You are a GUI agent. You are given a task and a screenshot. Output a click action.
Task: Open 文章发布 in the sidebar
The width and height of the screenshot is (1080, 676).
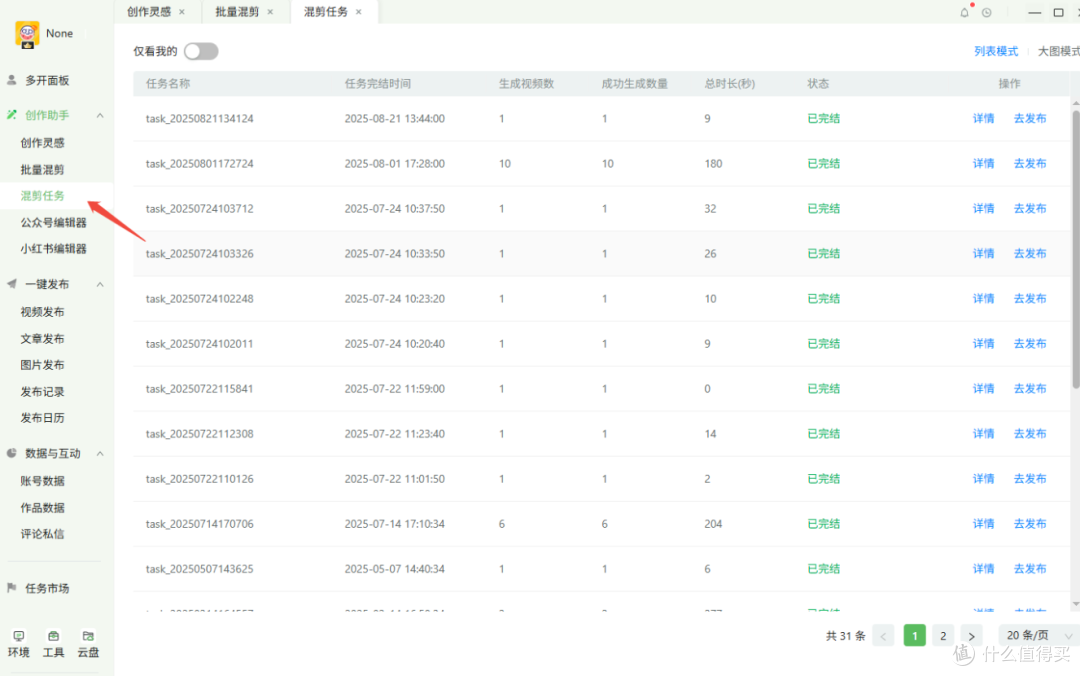click(x=43, y=339)
